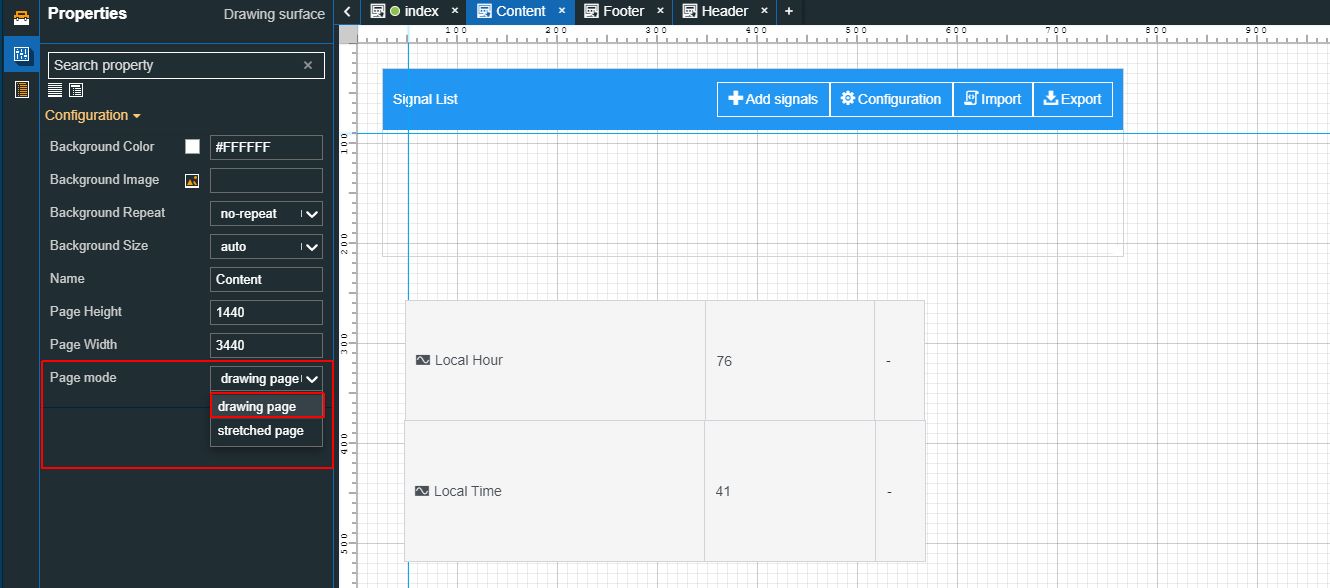Open the Background Size dropdown

266,246
